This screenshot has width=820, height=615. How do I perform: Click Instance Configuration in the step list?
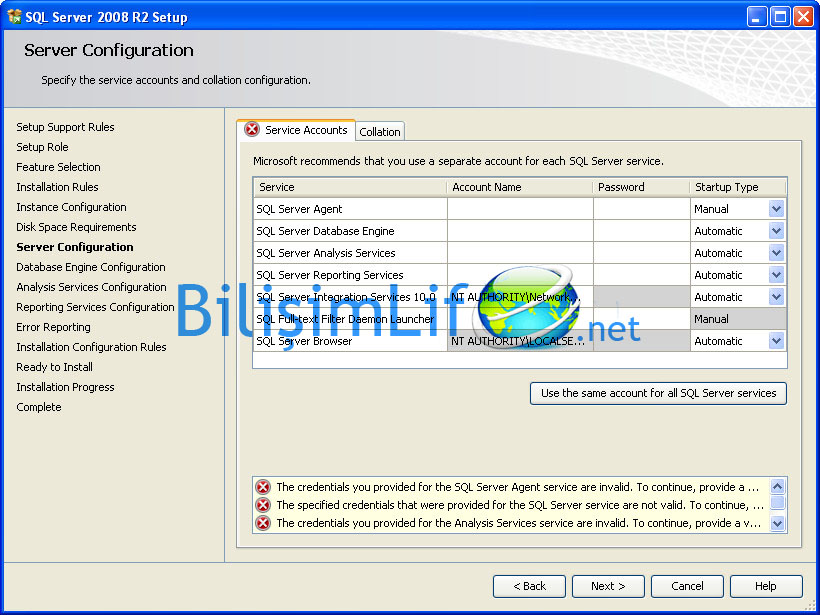[72, 207]
